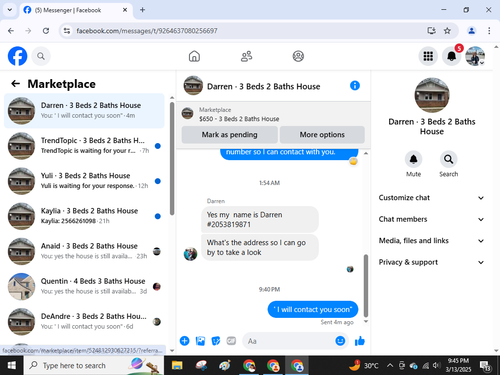
Task: Click More options button
Action: (x=322, y=135)
